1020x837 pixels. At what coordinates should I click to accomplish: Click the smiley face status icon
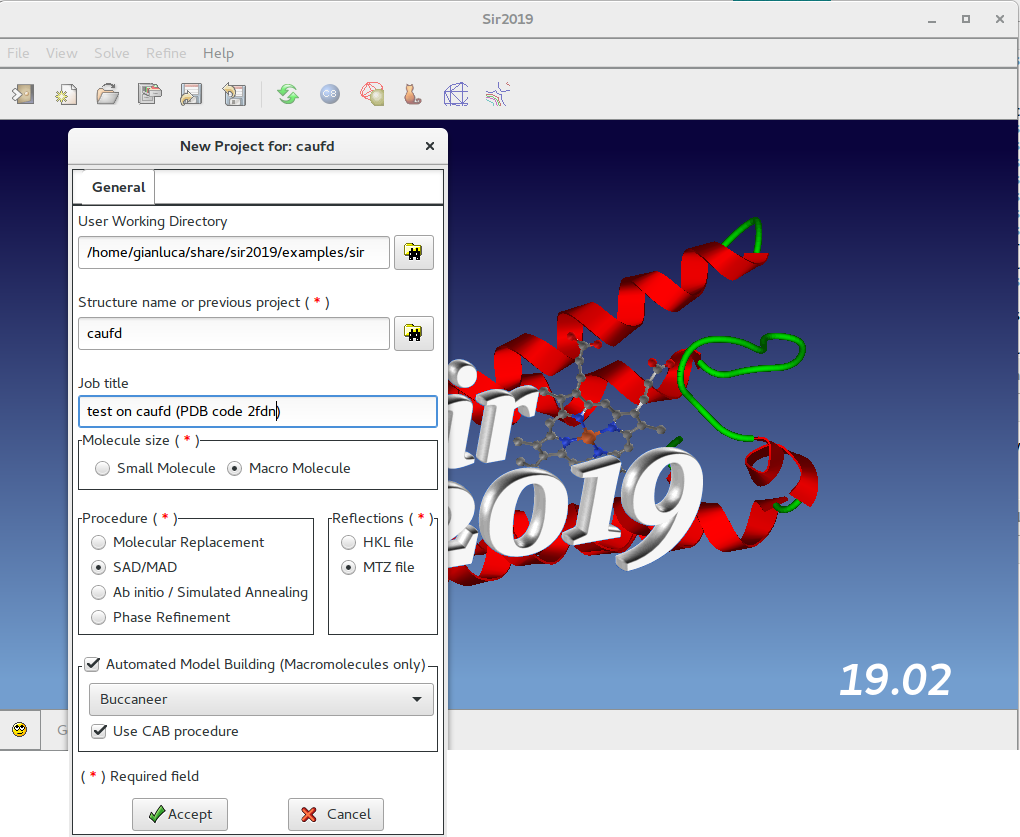click(20, 730)
